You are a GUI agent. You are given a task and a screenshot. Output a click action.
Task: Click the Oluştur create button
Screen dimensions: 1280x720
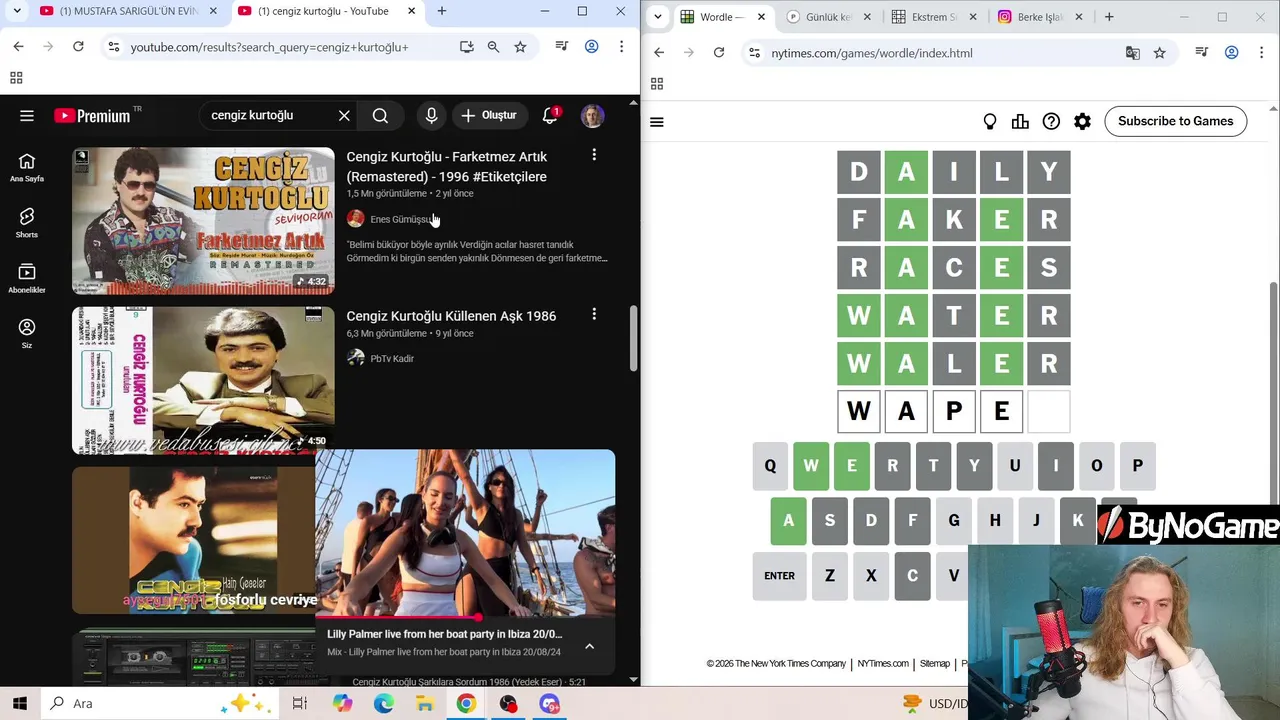tap(488, 116)
